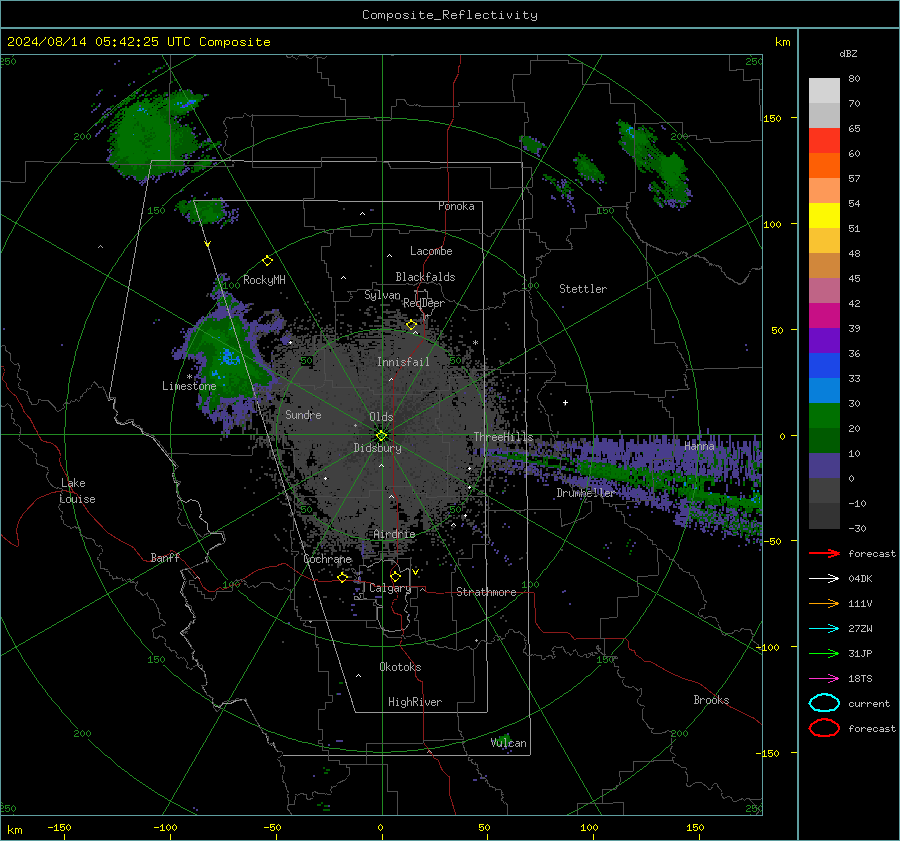Click the Okotoks map label
Viewport: 900px width, 841px height.
click(x=400, y=667)
